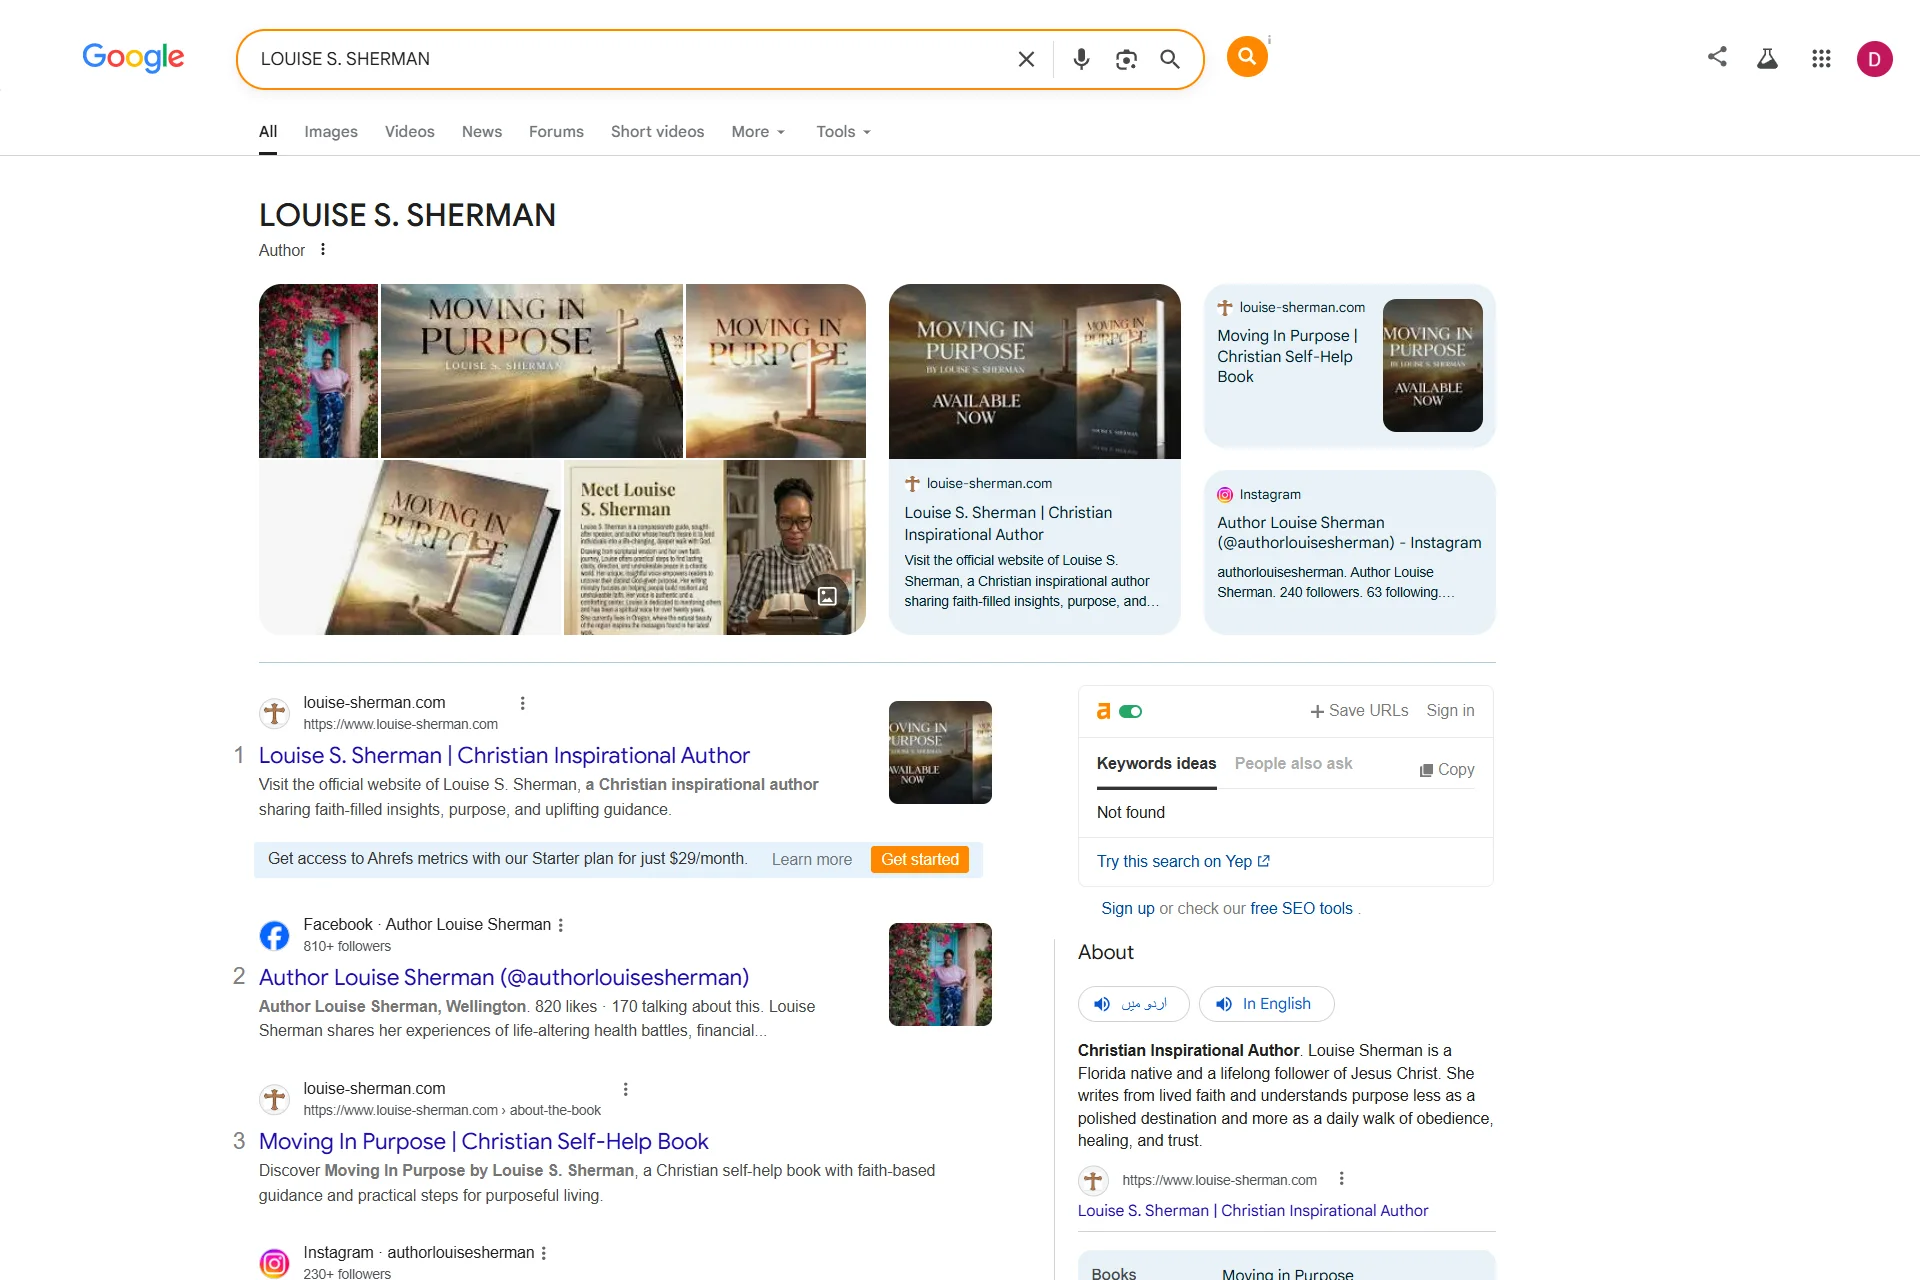Expand the Tools dropdown
The width and height of the screenshot is (1920, 1280).
[x=843, y=132]
